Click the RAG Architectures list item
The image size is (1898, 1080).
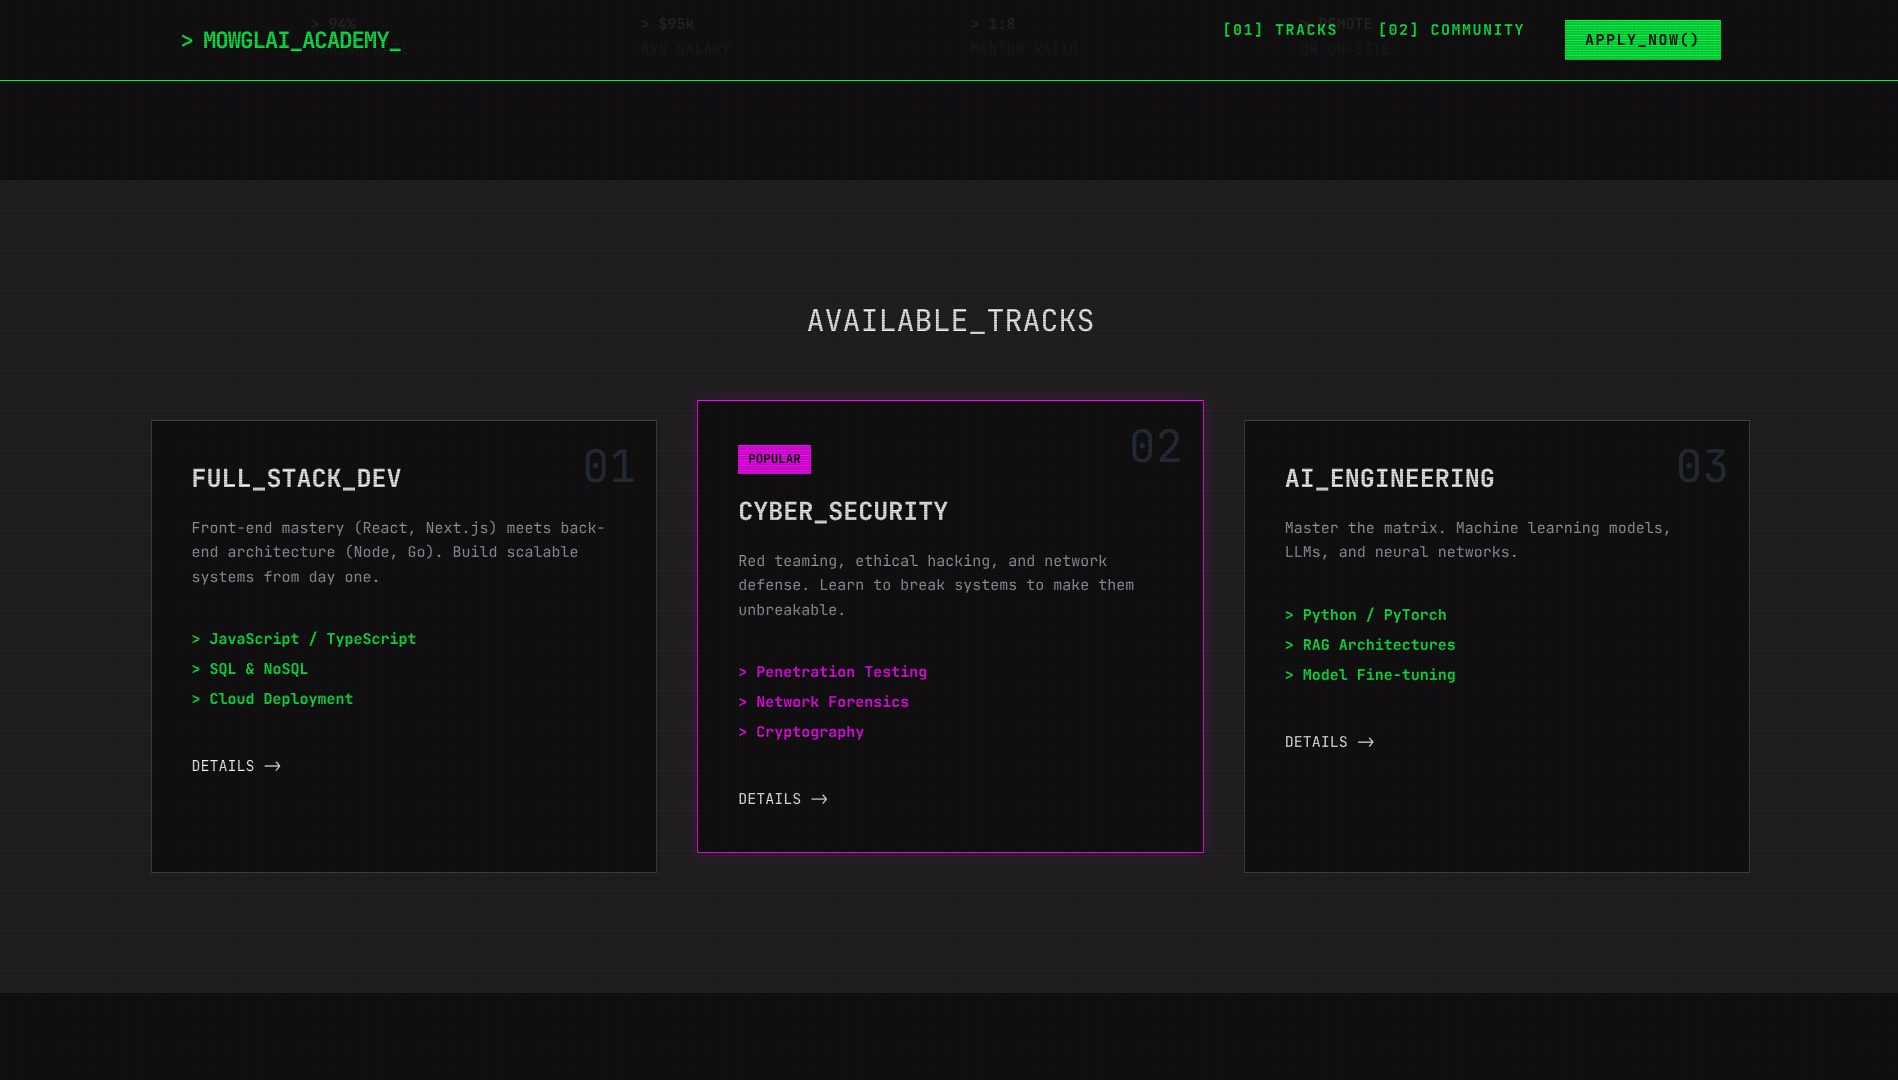click(x=1378, y=645)
